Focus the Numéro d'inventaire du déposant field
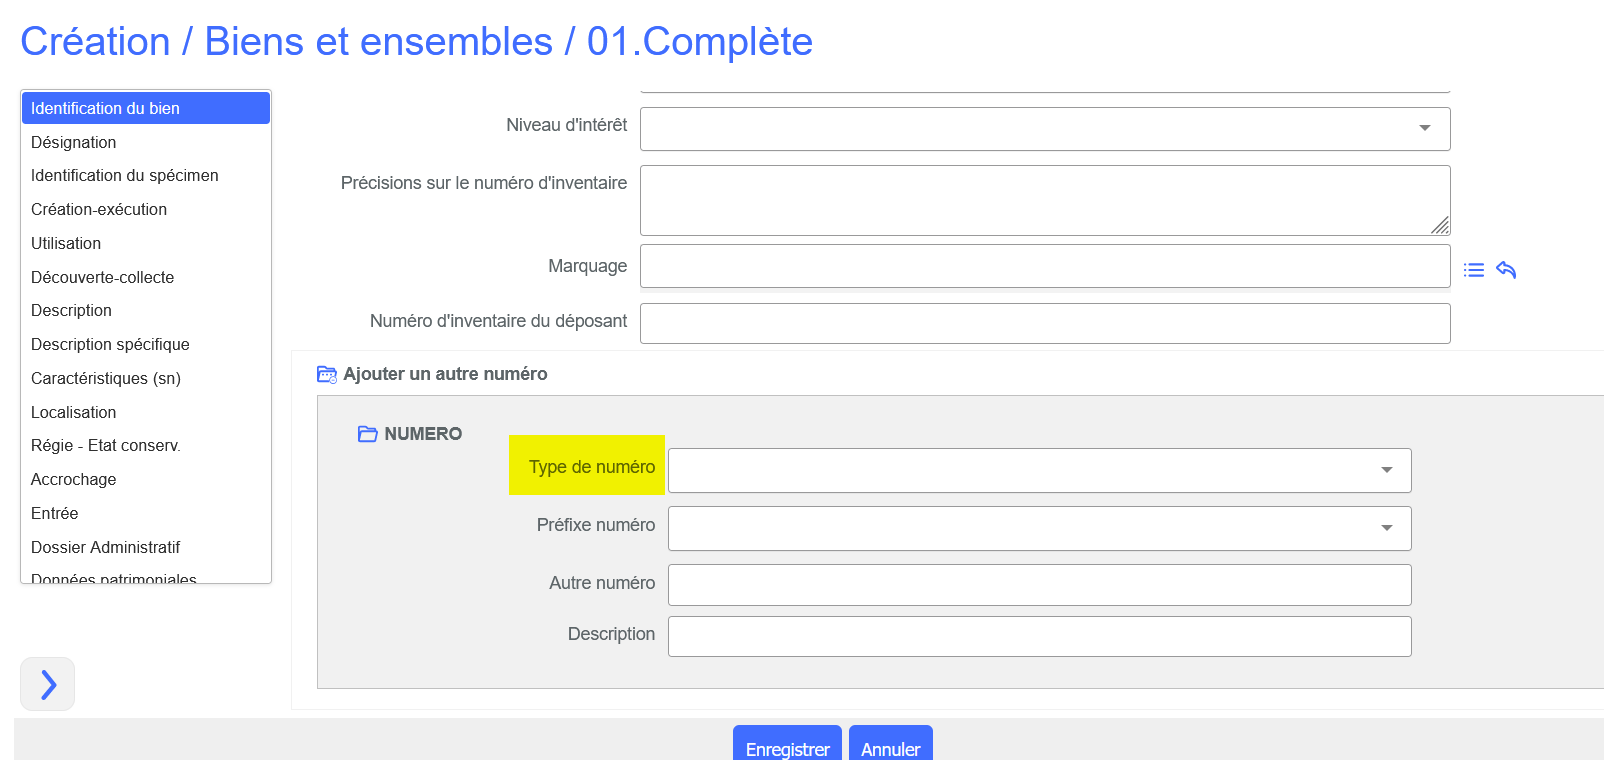The width and height of the screenshot is (1604, 760). 1044,324
